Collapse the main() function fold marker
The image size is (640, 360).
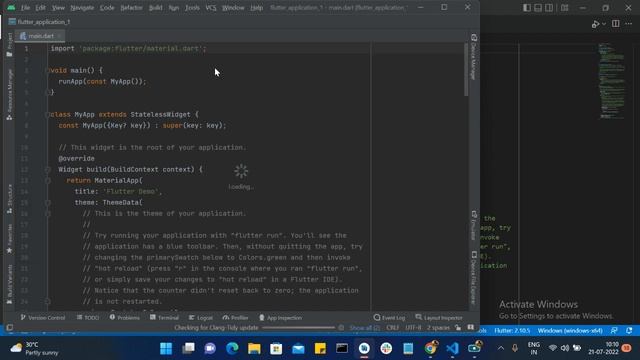coord(48,71)
